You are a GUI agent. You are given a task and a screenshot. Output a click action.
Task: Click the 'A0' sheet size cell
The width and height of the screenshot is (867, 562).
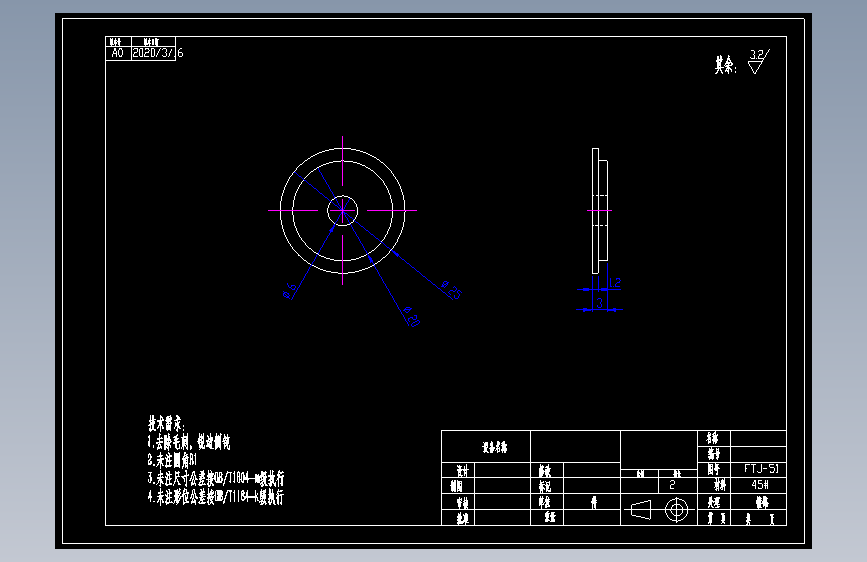point(118,53)
